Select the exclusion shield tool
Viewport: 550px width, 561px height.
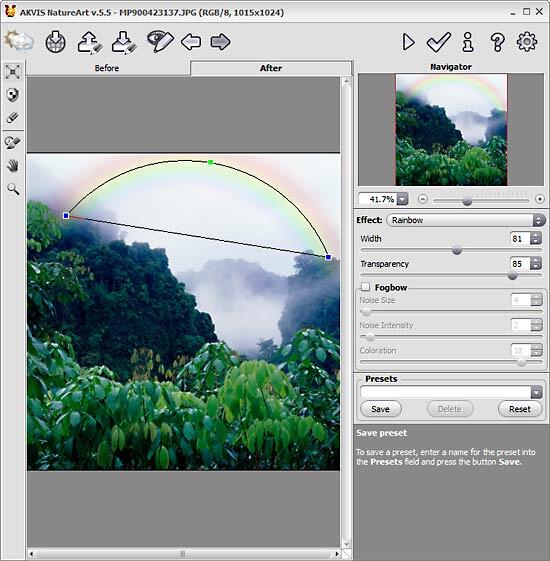coord(13,95)
